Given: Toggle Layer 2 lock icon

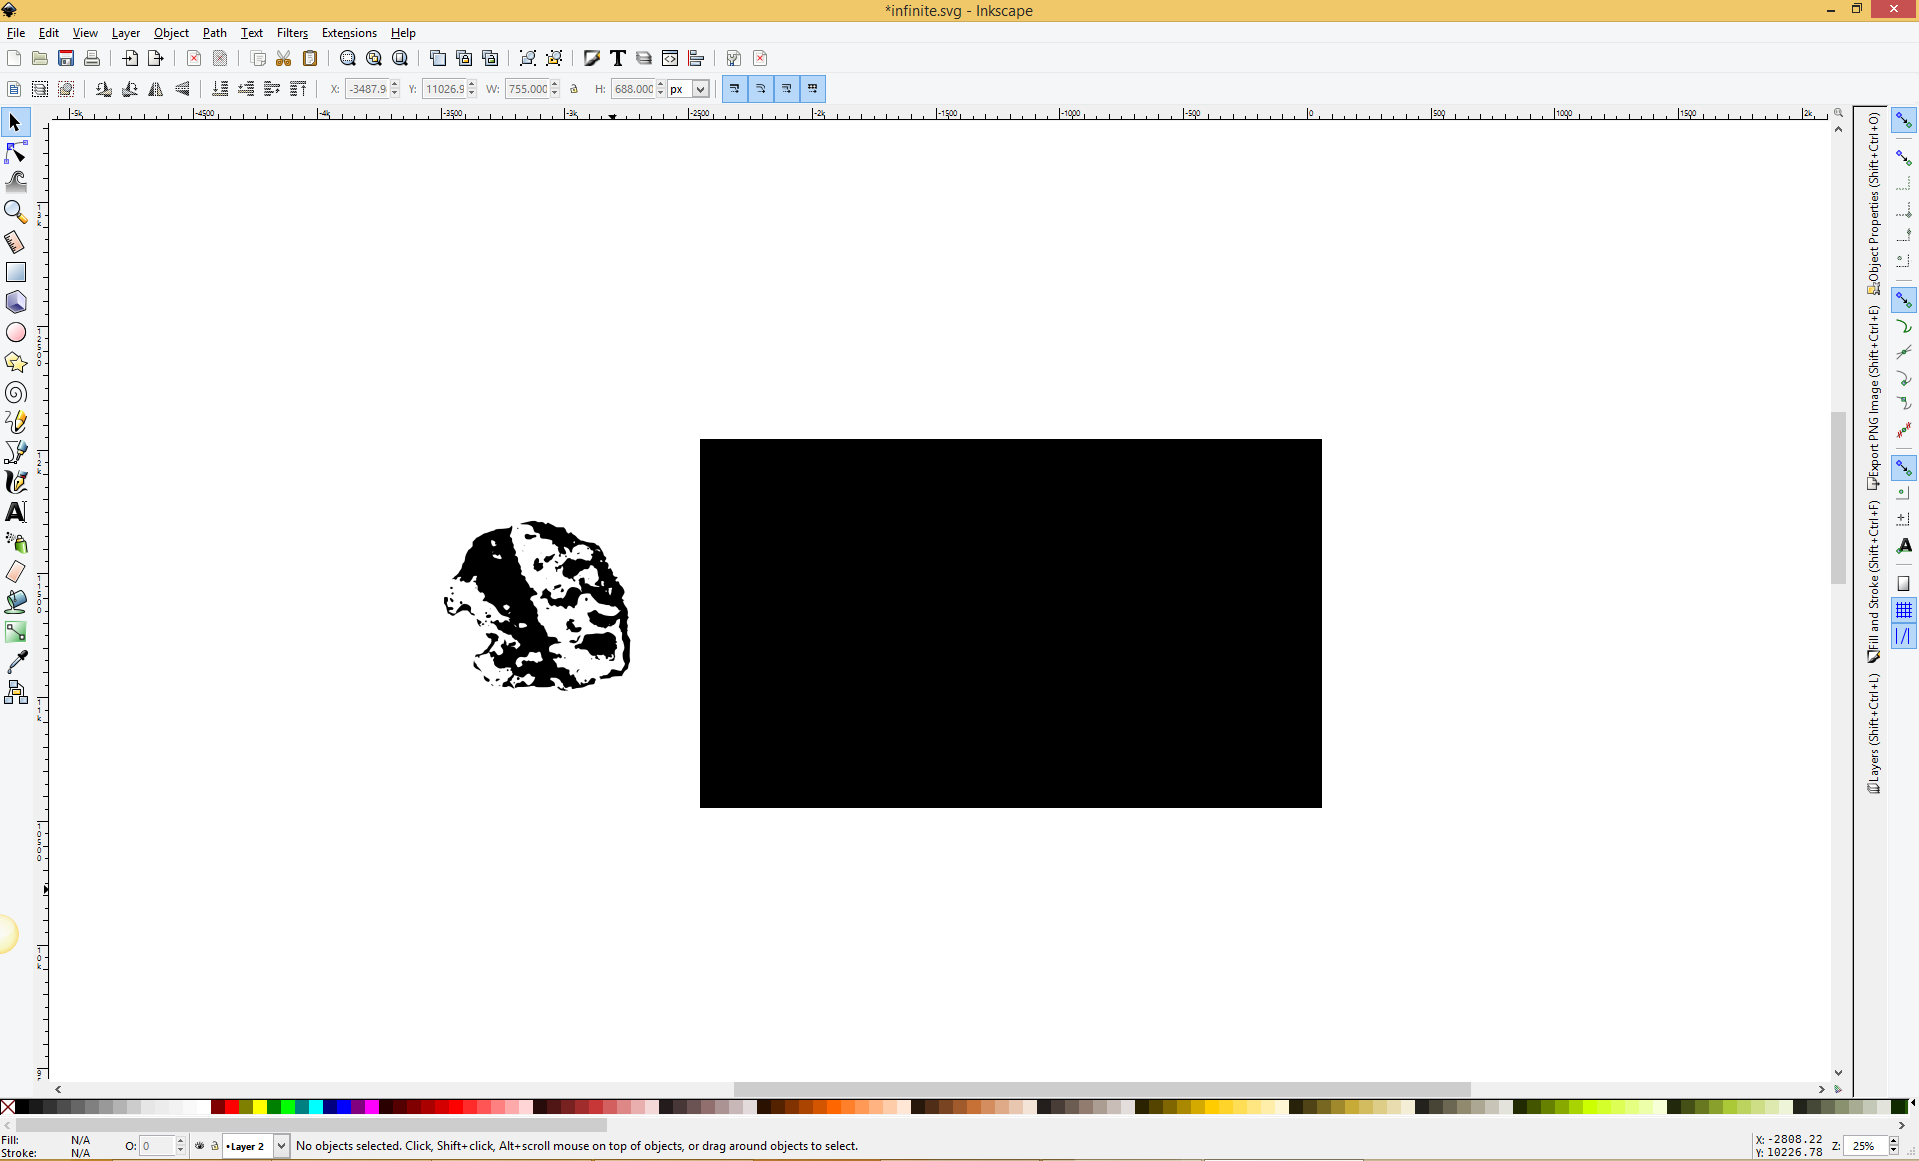Looking at the screenshot, I should click(x=214, y=1146).
